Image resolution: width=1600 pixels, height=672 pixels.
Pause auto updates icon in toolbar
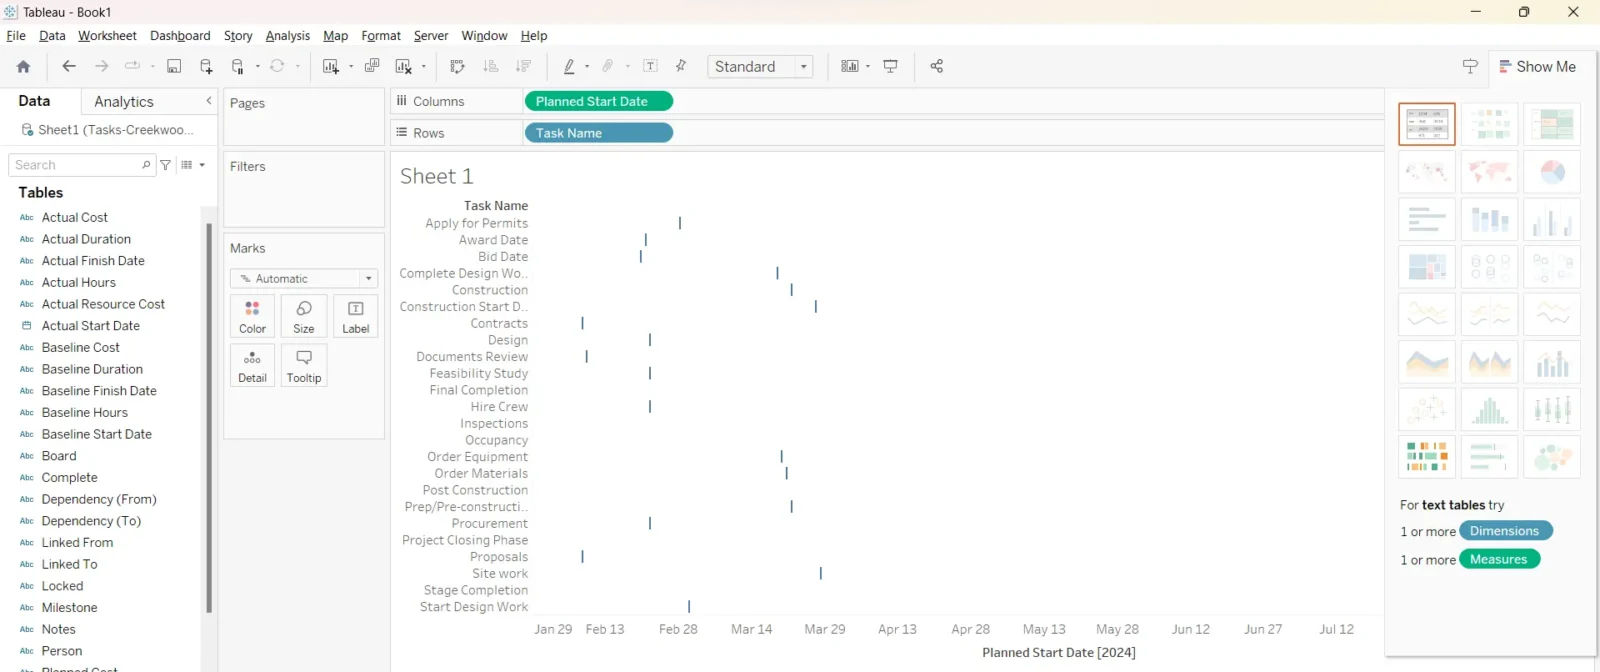click(x=238, y=66)
